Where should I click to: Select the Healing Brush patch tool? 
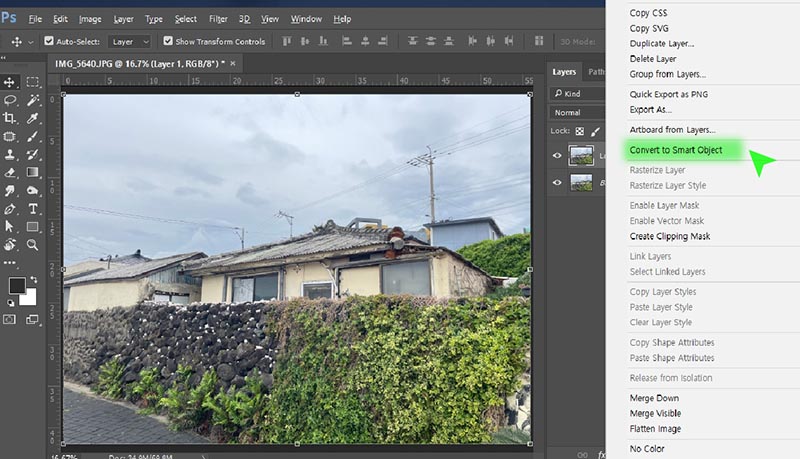(9, 136)
